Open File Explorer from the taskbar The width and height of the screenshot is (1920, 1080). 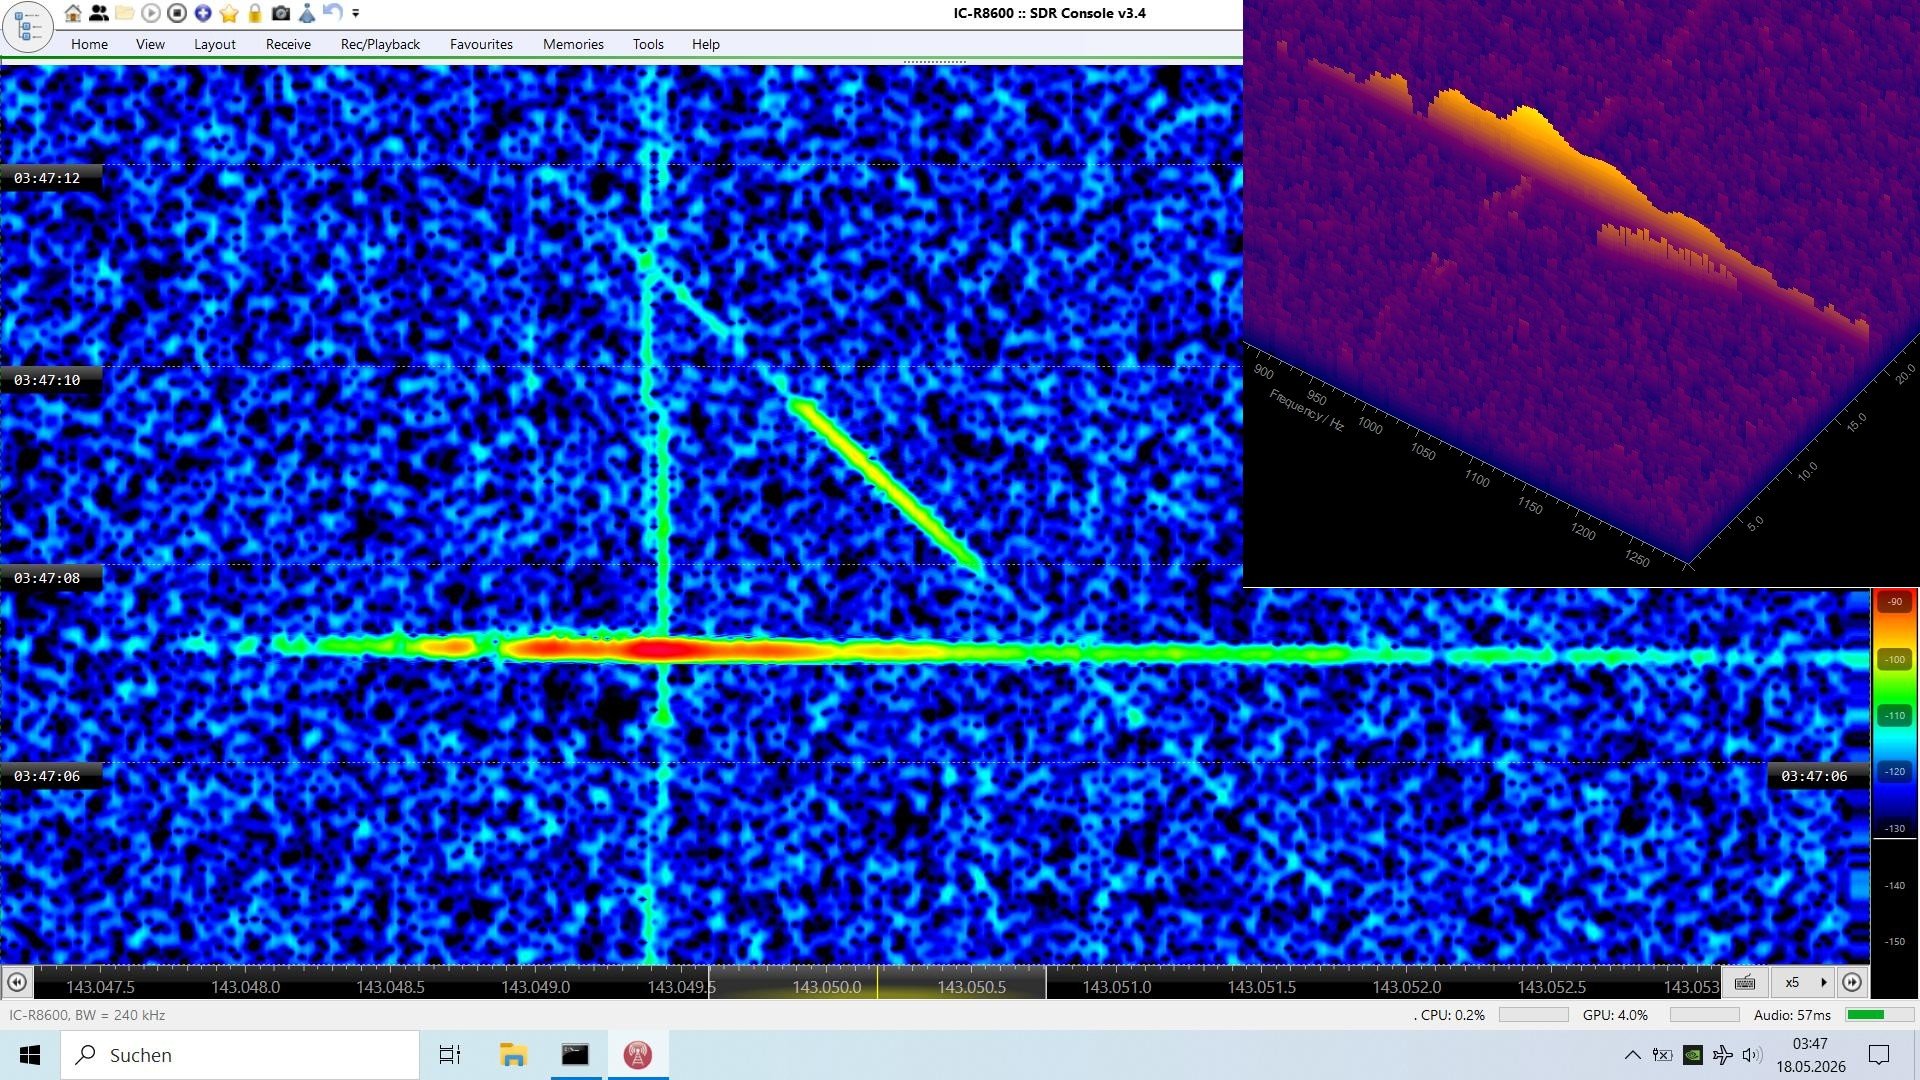click(x=513, y=1055)
